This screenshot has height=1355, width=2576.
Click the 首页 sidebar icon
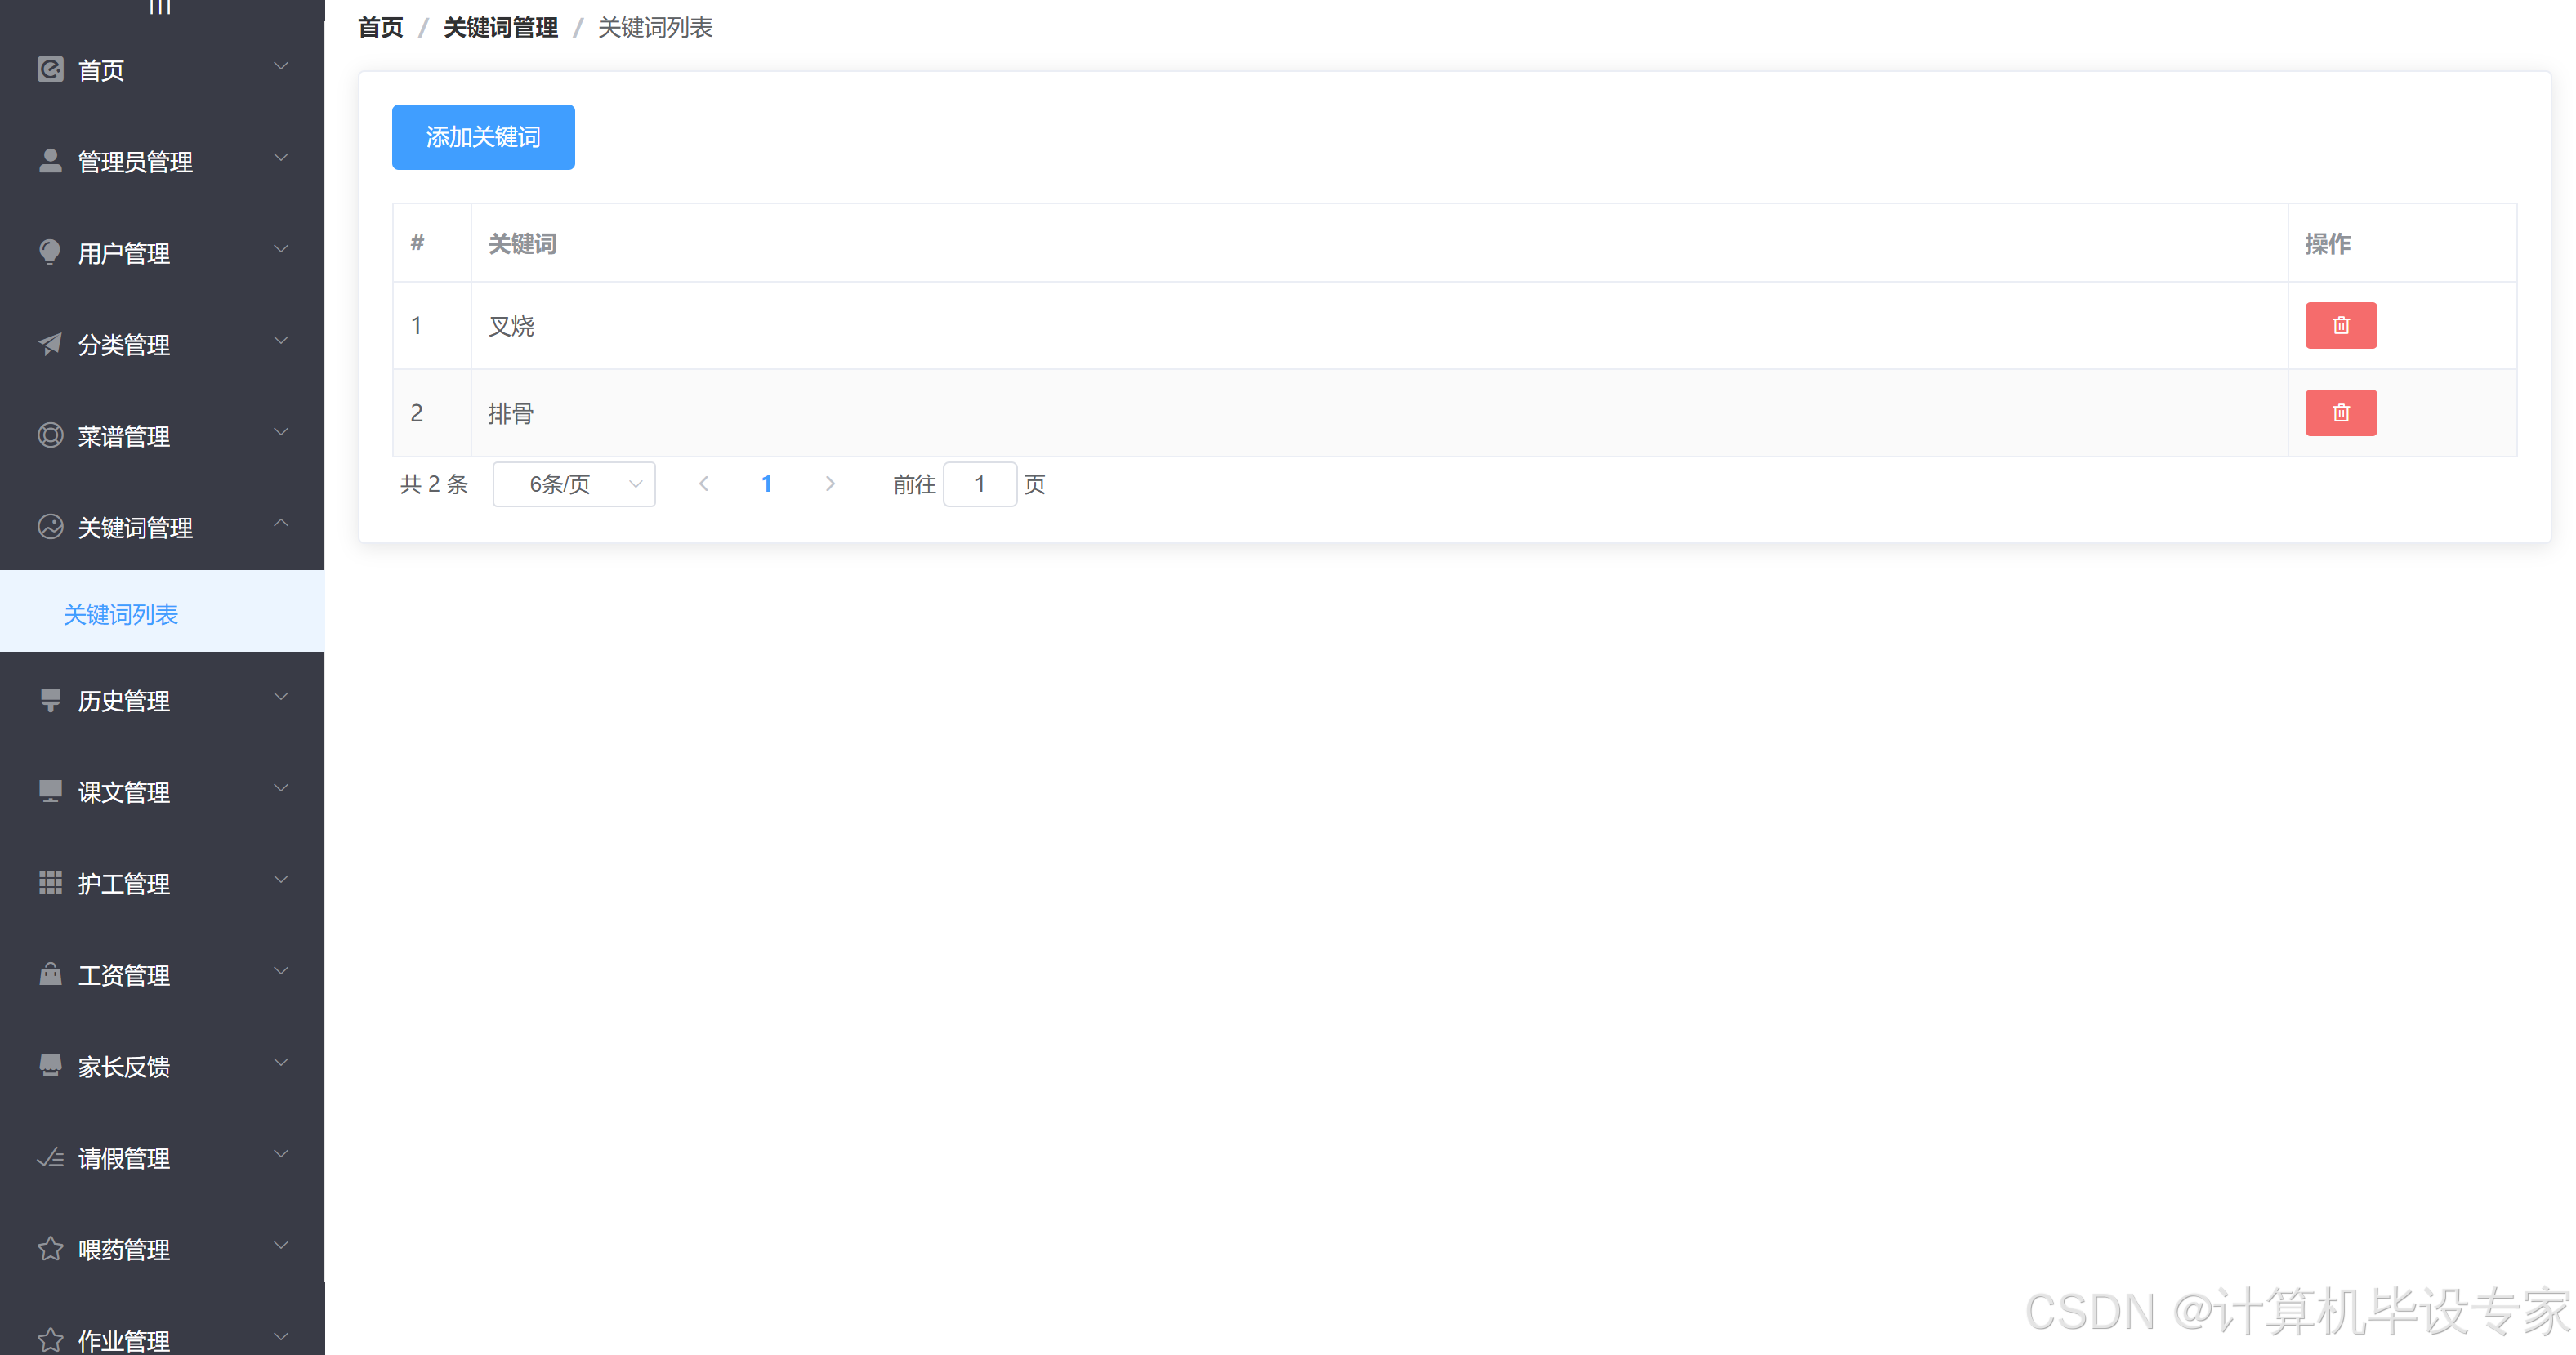50,69
